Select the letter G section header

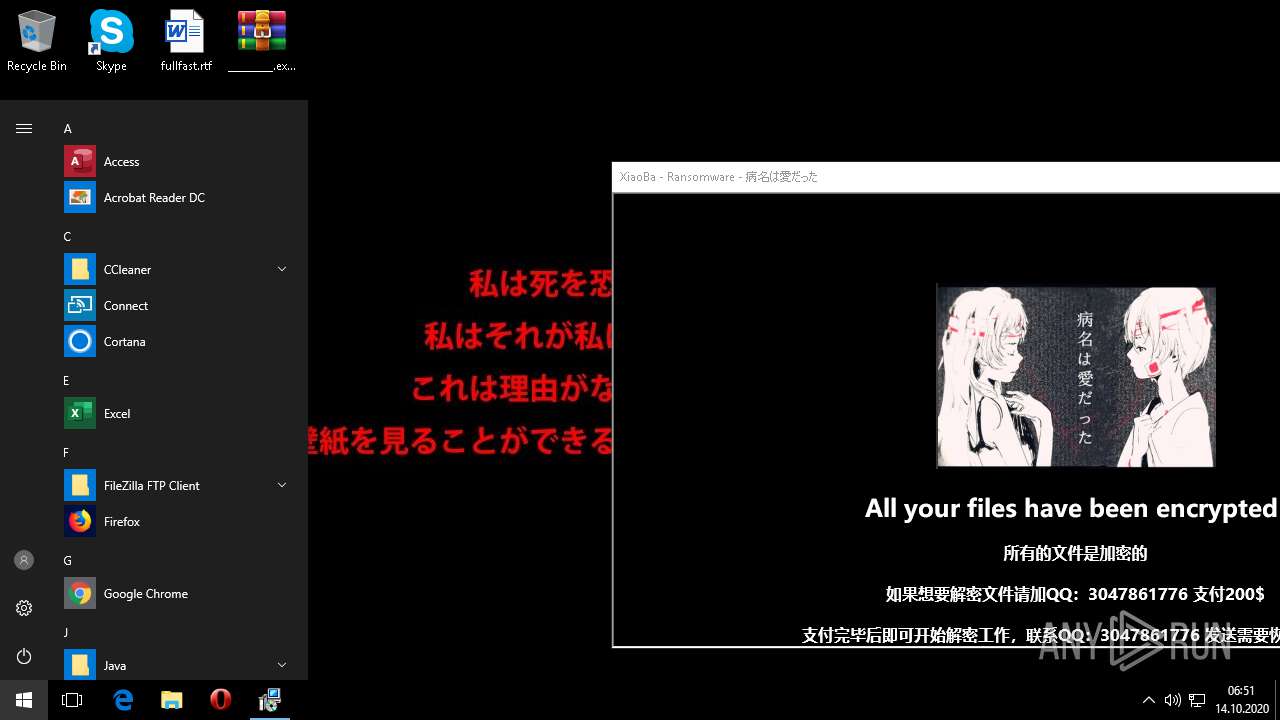pos(68,561)
